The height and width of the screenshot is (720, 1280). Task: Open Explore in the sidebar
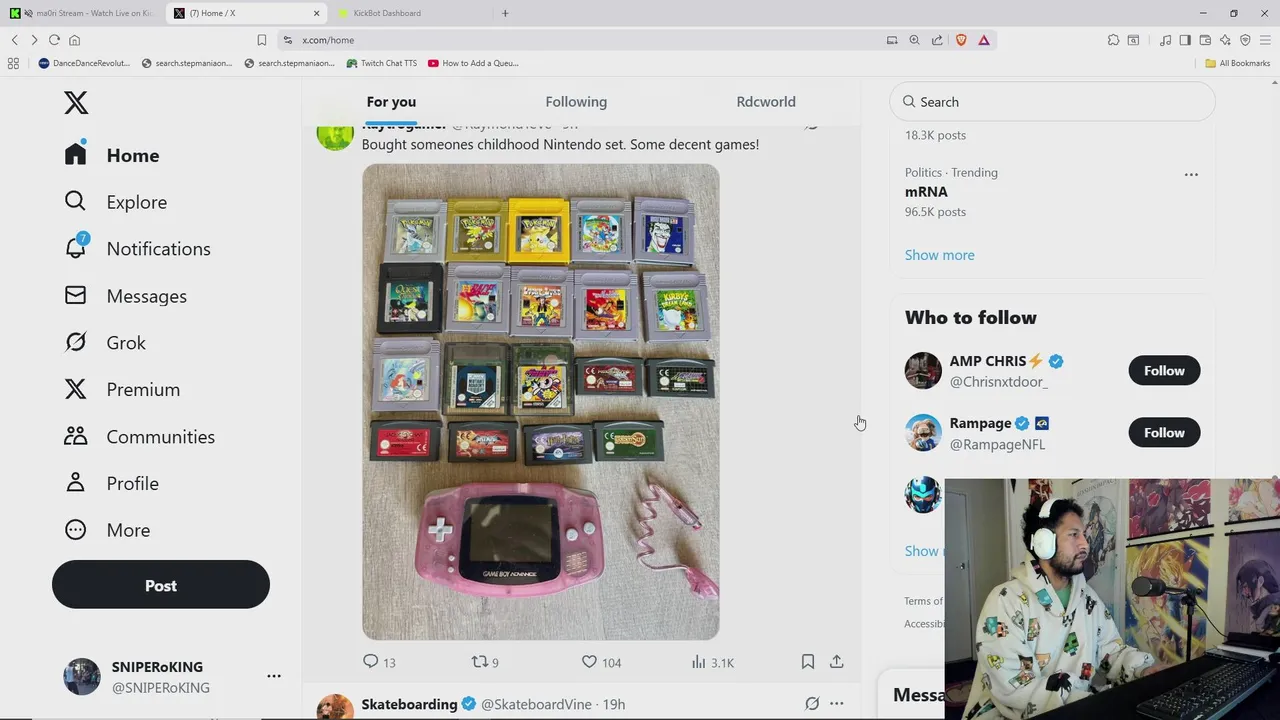tap(116, 202)
